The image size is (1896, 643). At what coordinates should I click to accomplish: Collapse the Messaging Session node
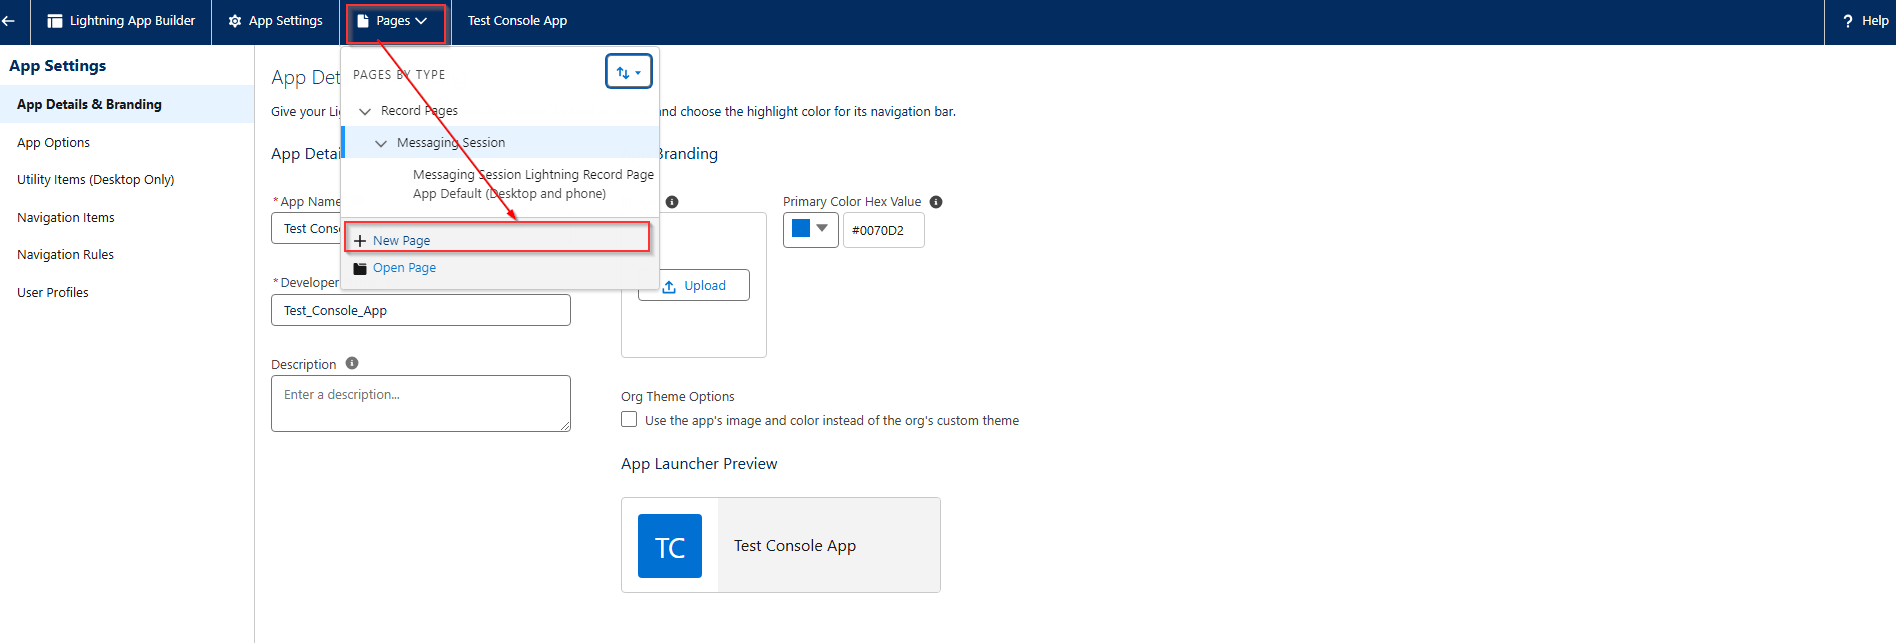click(381, 143)
